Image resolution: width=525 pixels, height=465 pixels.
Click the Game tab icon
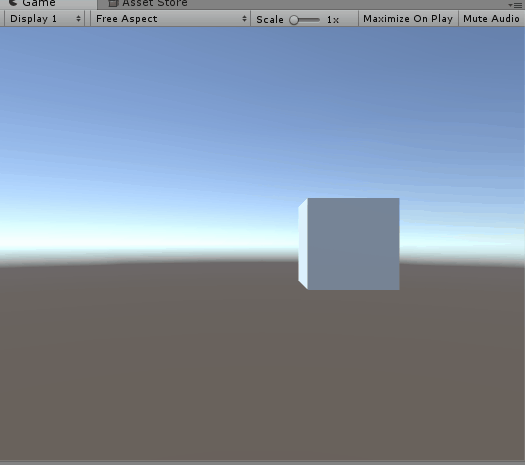click(x=13, y=3)
